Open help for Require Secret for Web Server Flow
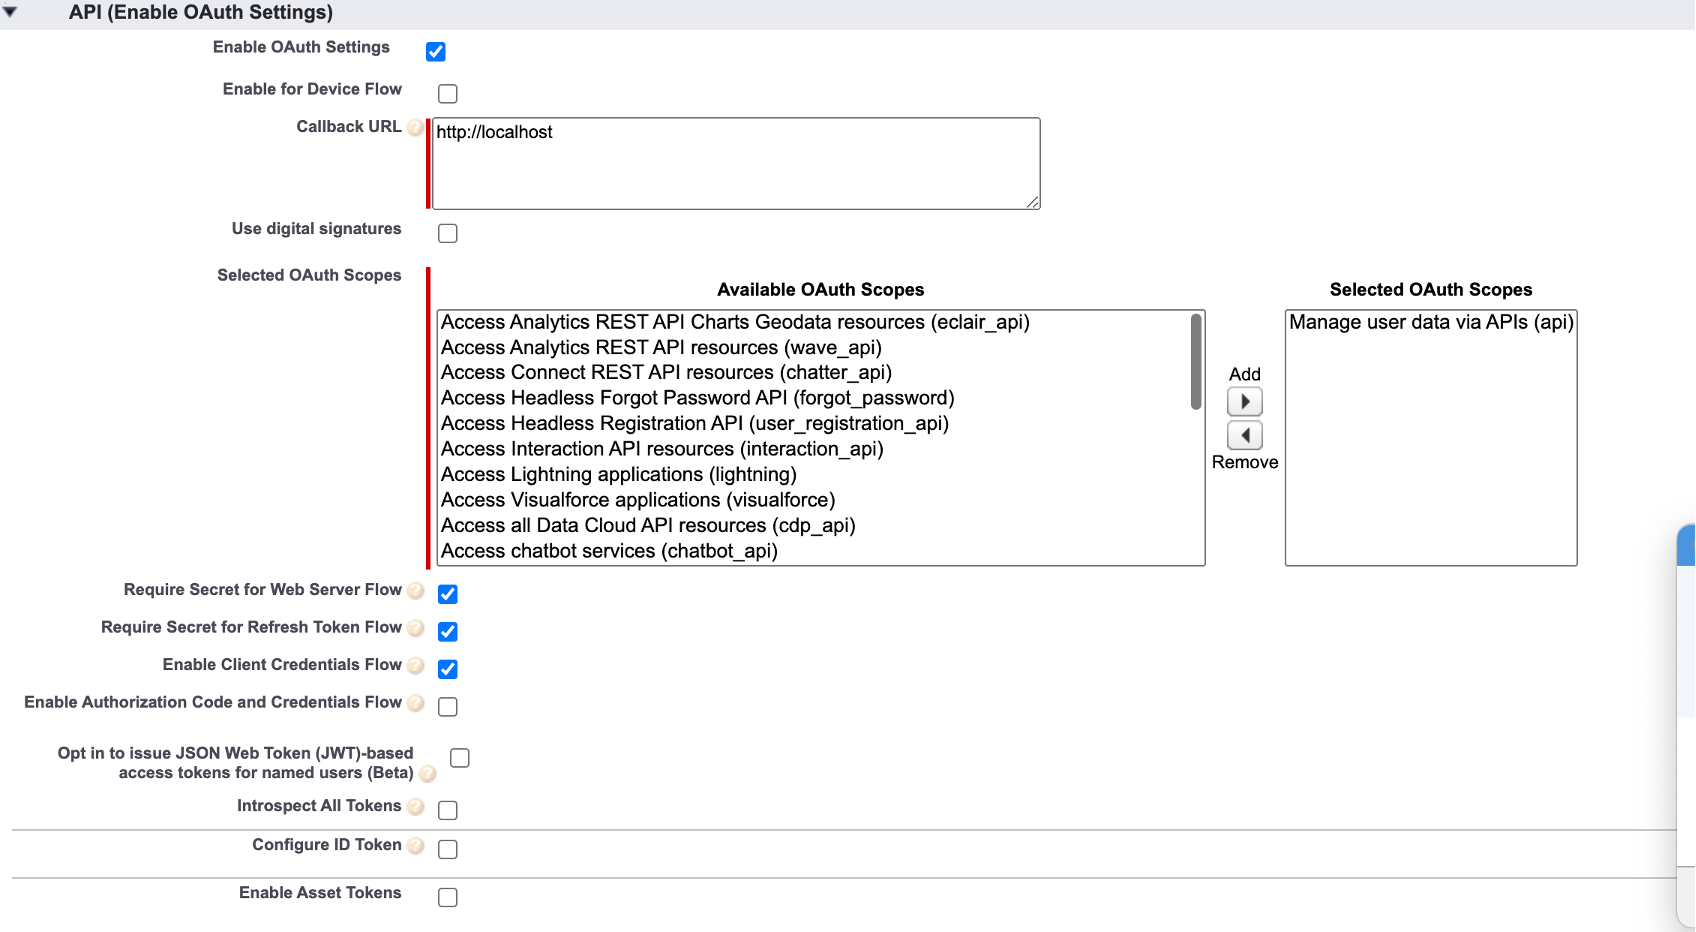The height and width of the screenshot is (932, 1696). point(415,590)
